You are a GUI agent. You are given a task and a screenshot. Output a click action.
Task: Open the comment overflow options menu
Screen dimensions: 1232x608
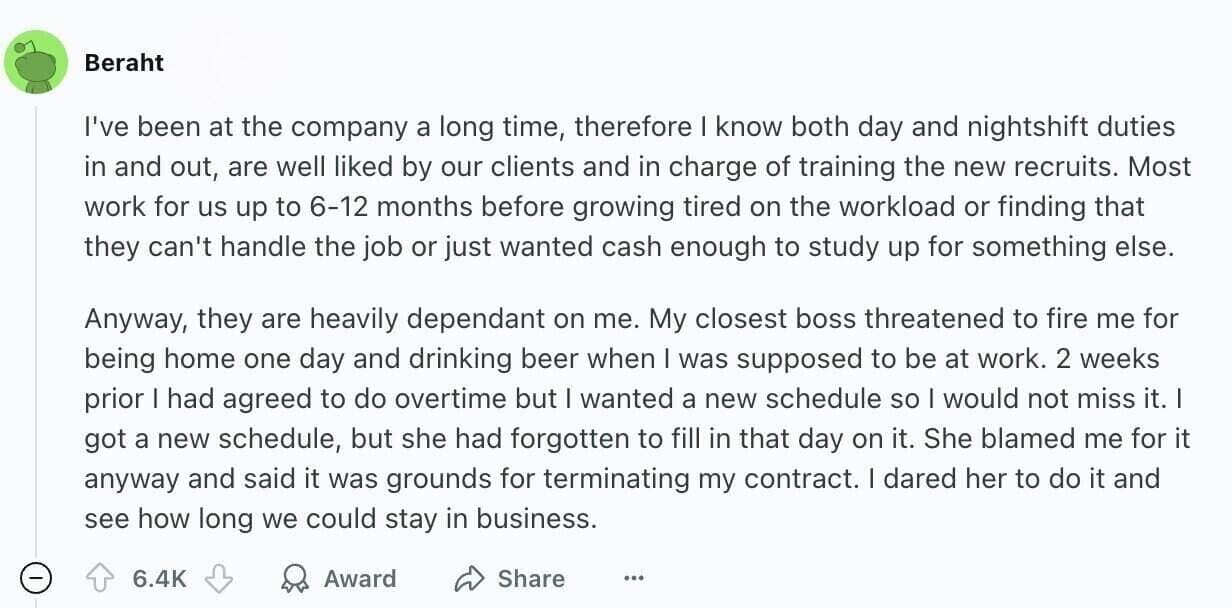pos(633,578)
